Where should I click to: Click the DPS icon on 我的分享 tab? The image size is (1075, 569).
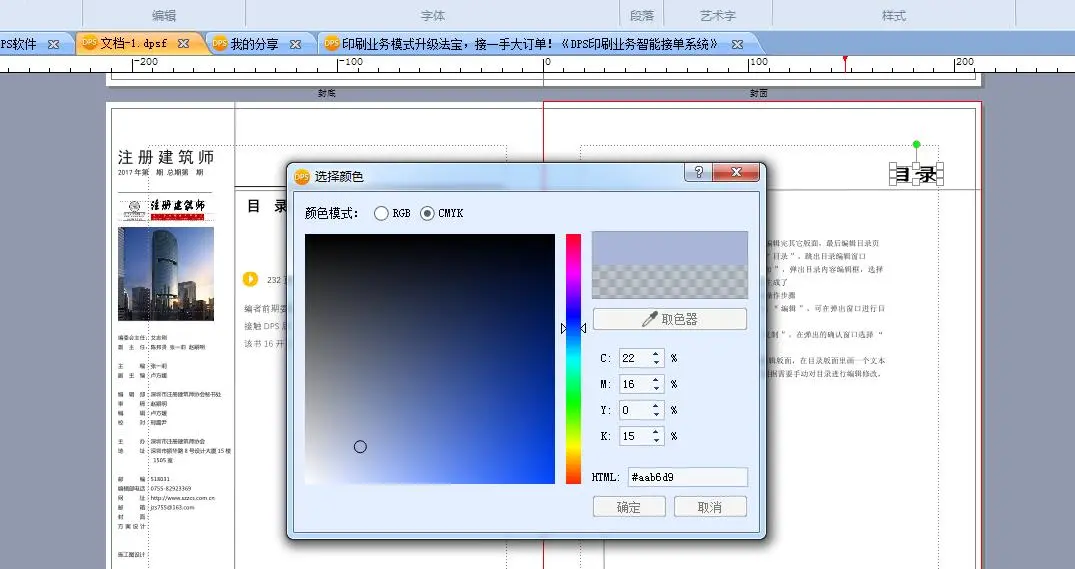[x=220, y=43]
